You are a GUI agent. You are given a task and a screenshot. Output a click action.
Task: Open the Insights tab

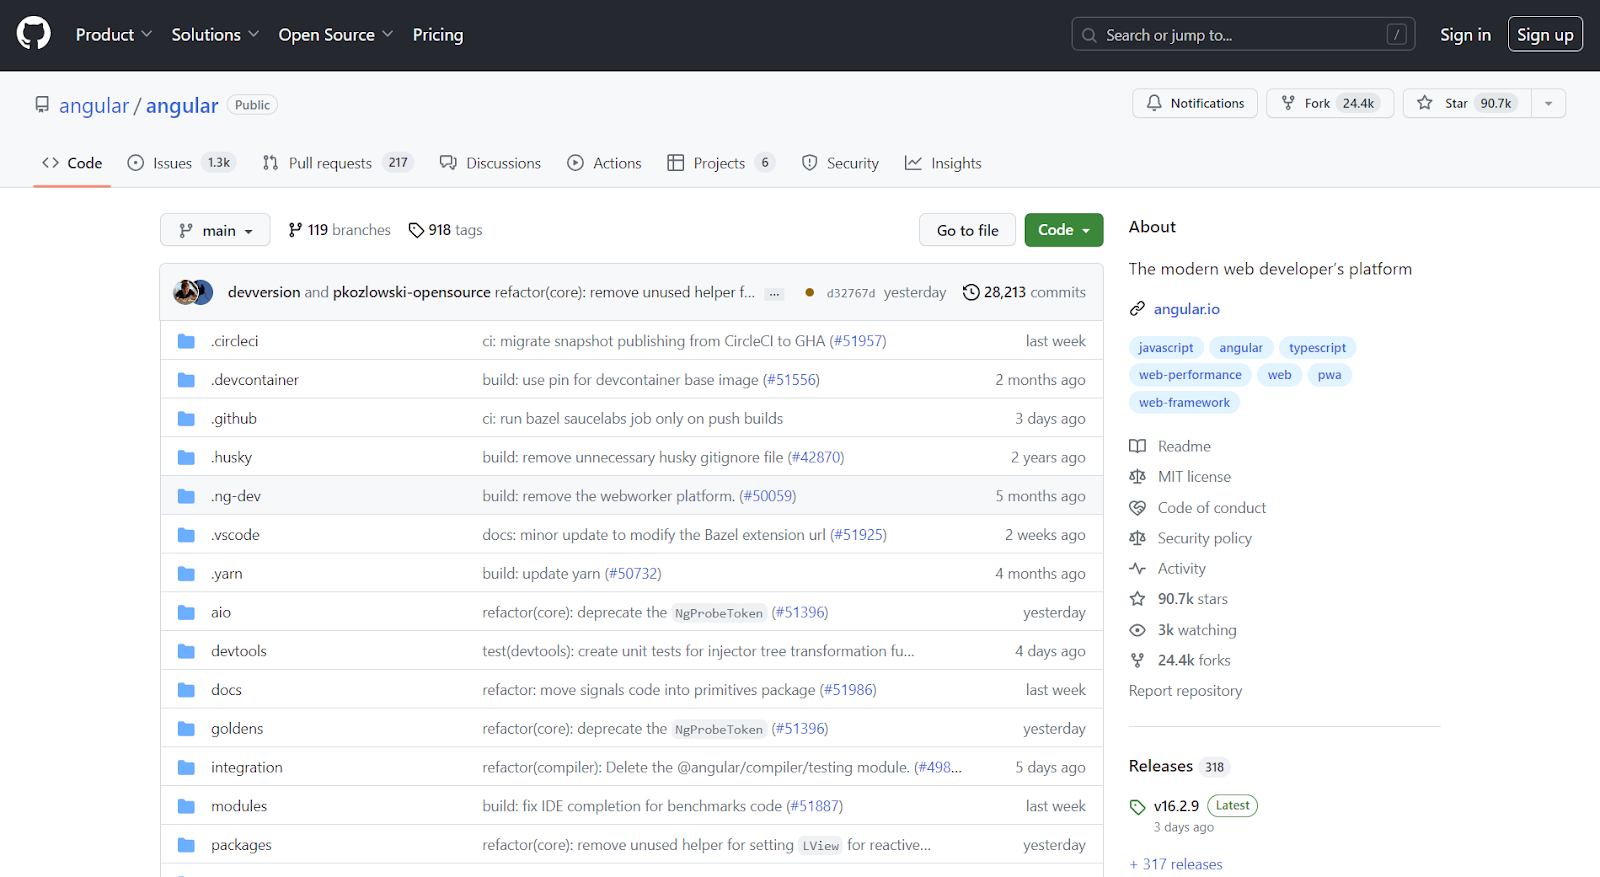(x=943, y=163)
